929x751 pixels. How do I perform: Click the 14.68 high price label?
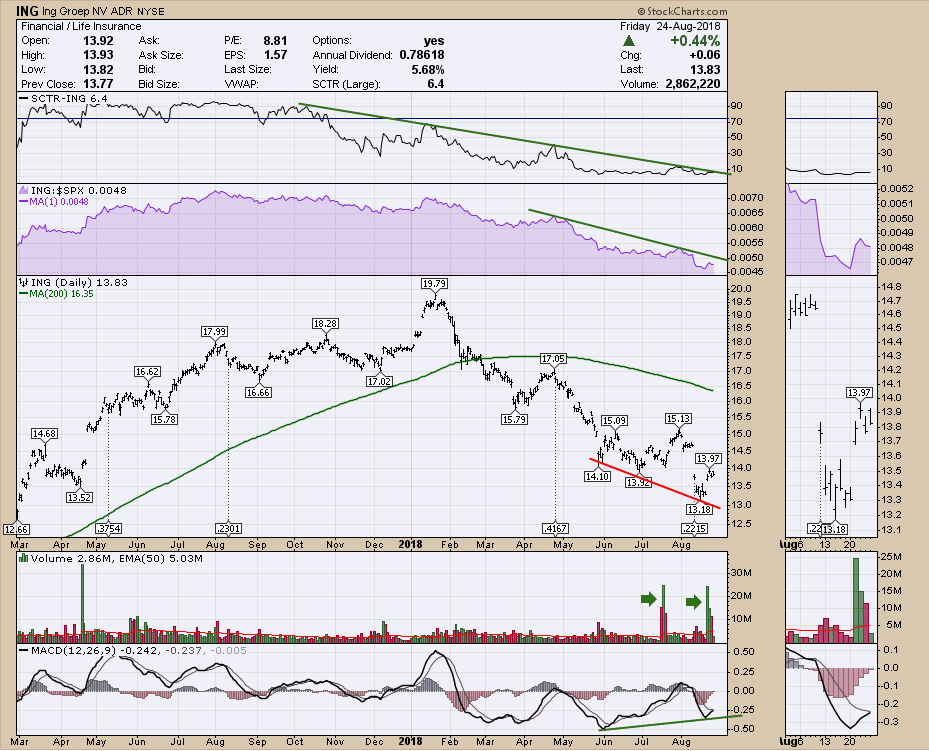tap(44, 434)
